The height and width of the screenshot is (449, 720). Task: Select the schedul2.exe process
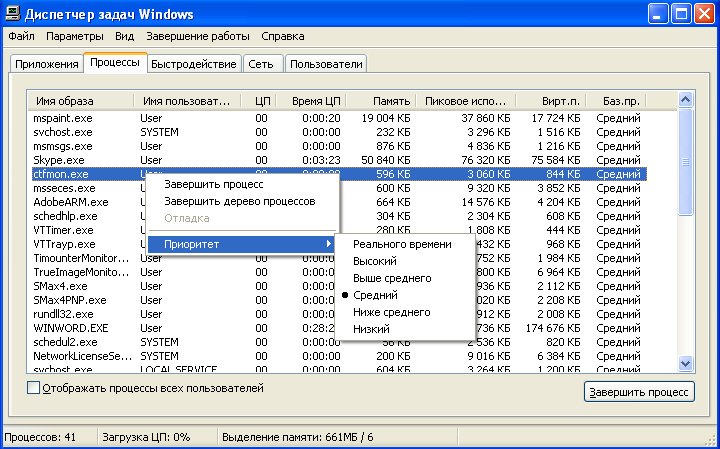pos(65,342)
